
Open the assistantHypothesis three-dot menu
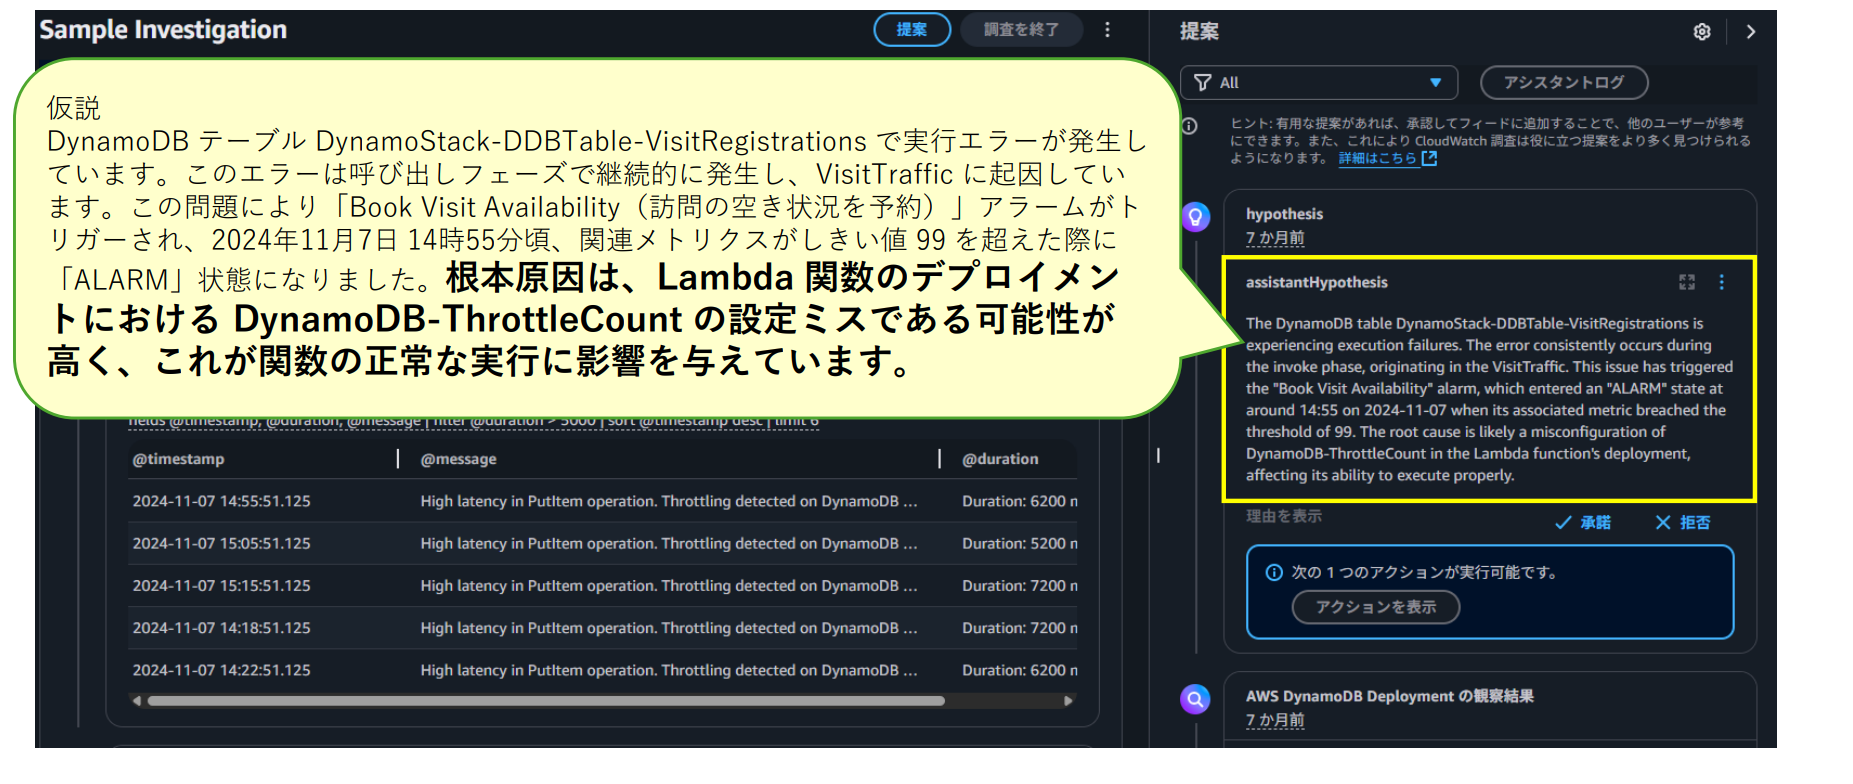tap(1721, 282)
